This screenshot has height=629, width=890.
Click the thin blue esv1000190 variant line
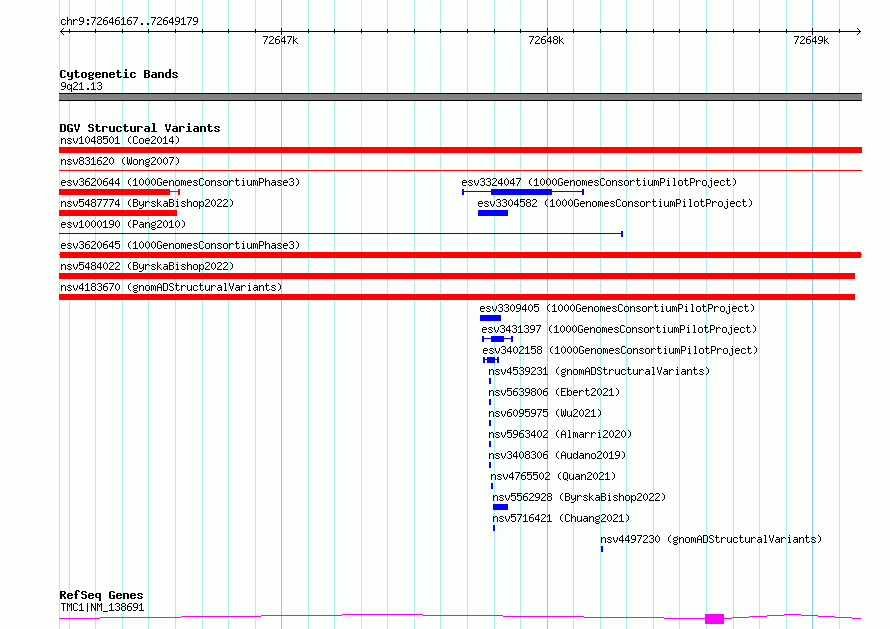coord(341,233)
